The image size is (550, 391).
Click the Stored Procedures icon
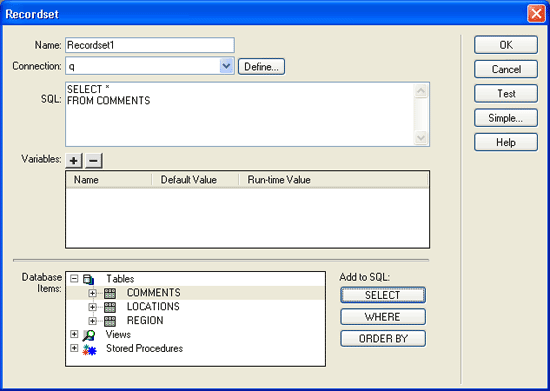point(89,349)
